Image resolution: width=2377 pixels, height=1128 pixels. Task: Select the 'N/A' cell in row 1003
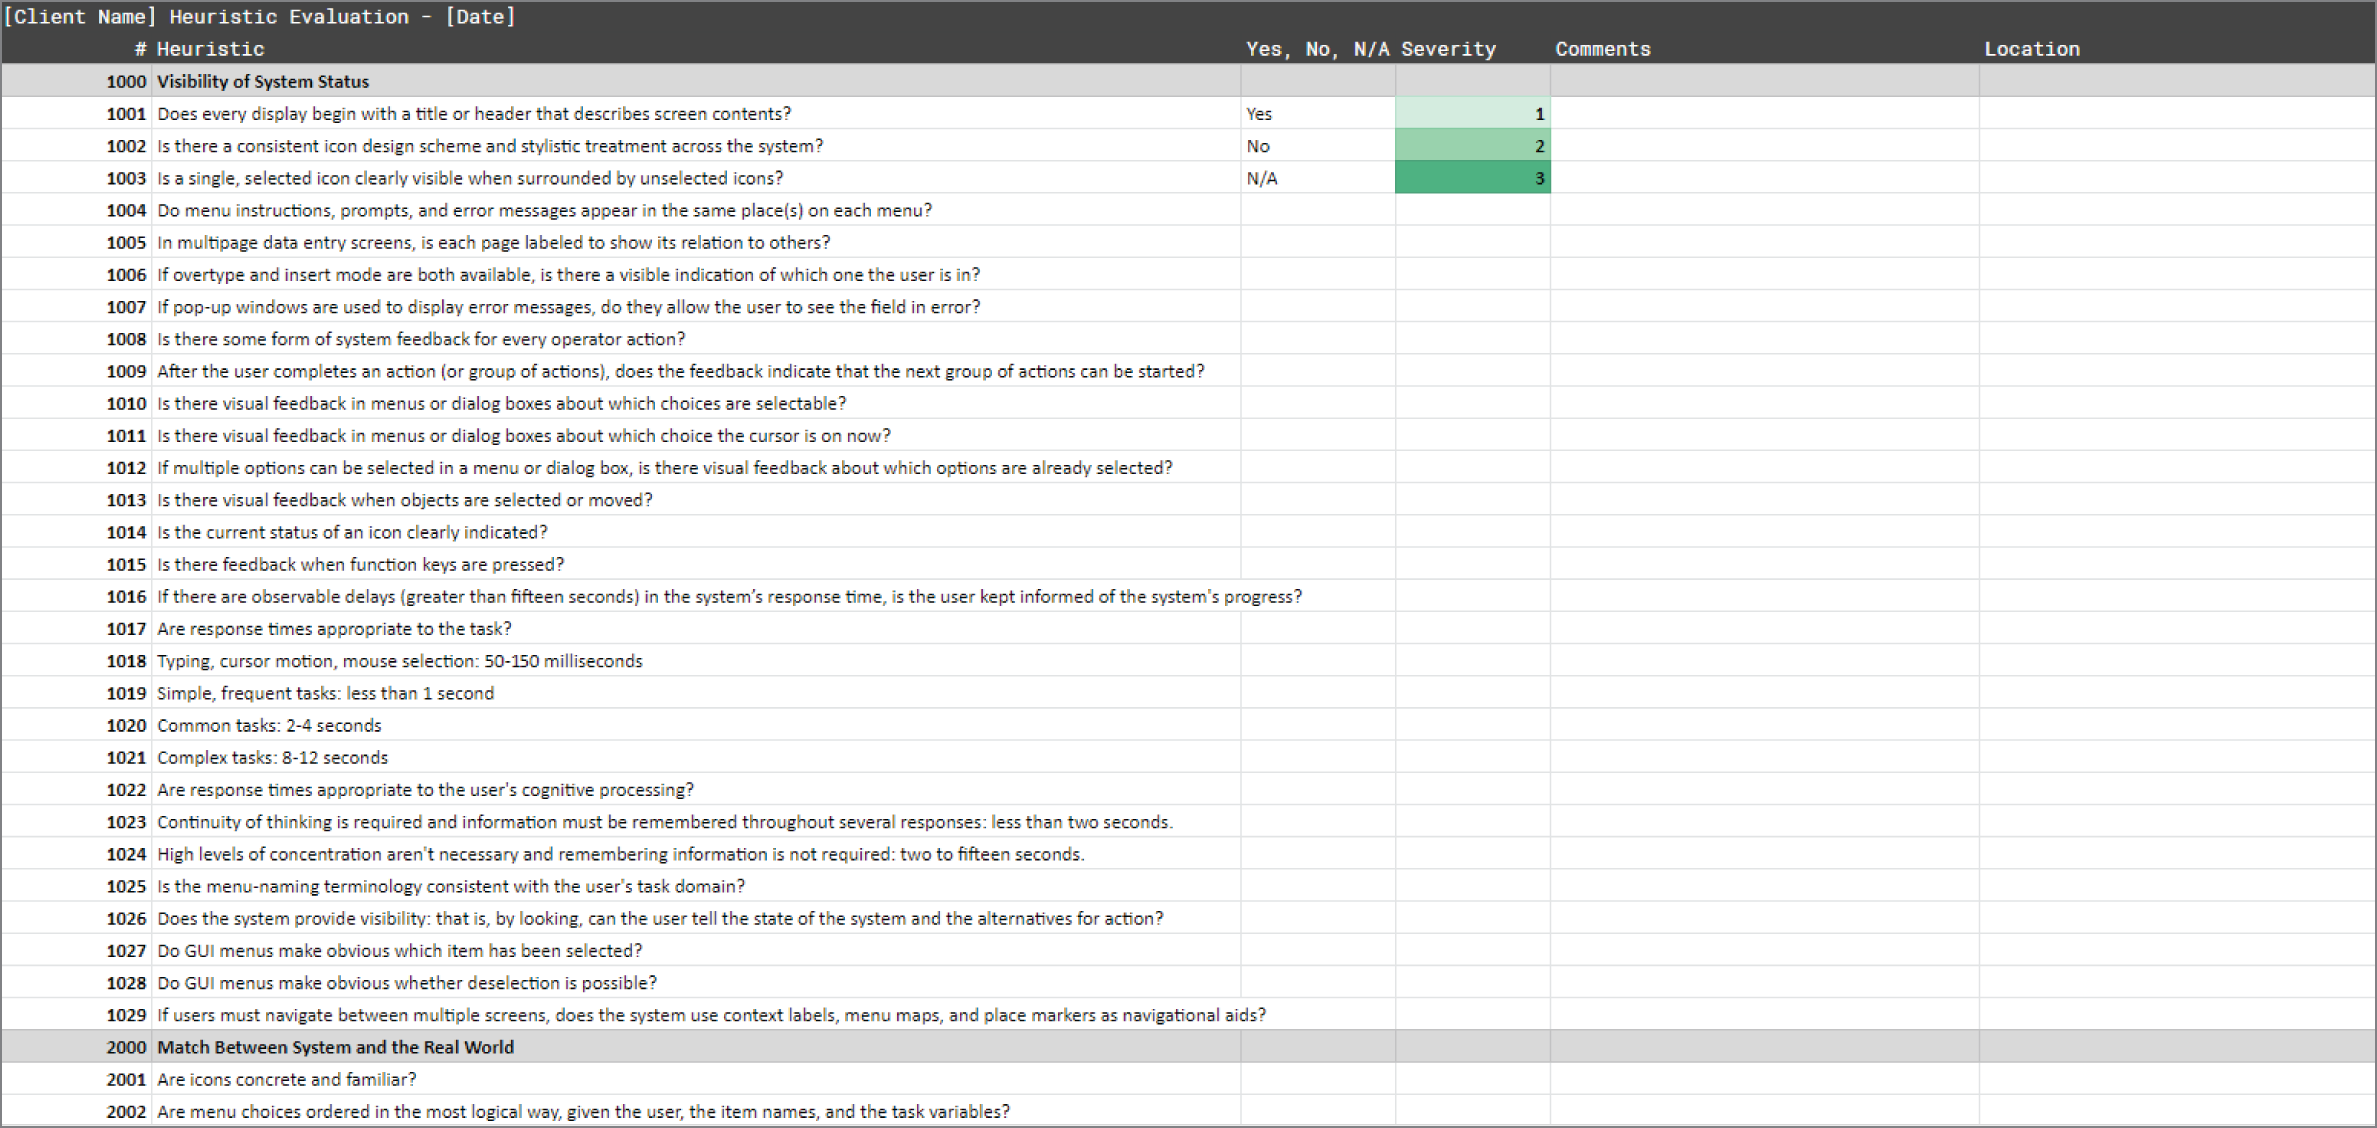[1316, 178]
